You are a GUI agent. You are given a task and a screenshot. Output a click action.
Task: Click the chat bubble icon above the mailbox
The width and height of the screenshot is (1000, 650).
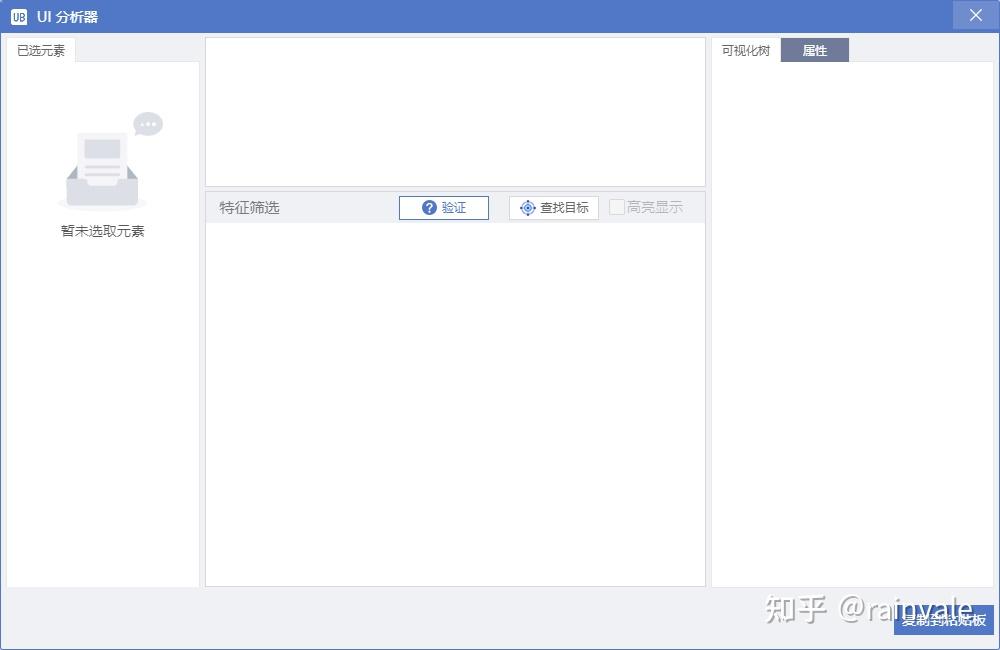point(148,123)
